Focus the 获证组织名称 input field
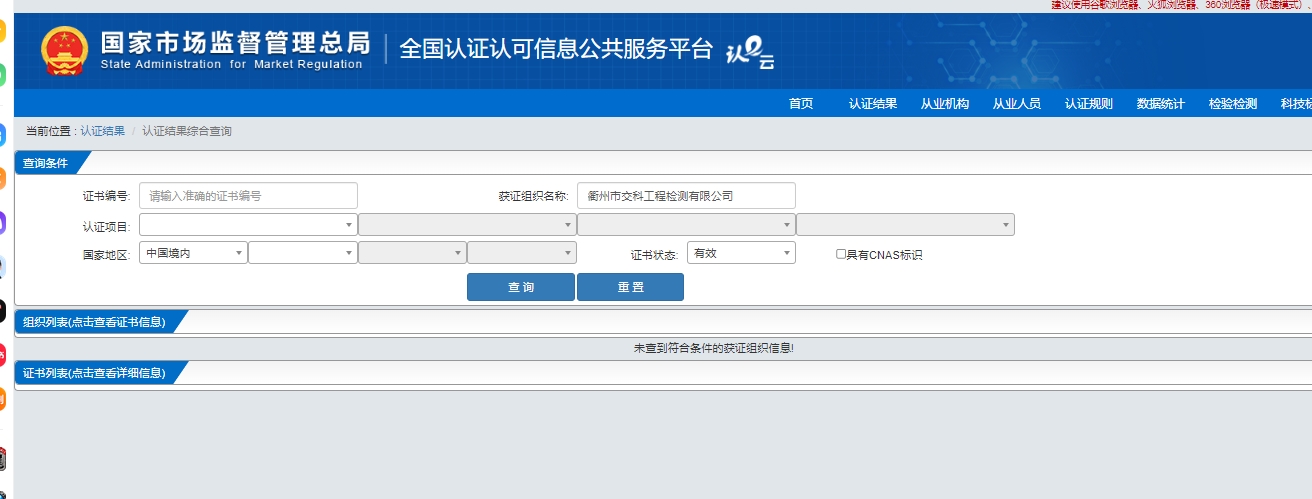The width and height of the screenshot is (1312, 499). [x=686, y=196]
